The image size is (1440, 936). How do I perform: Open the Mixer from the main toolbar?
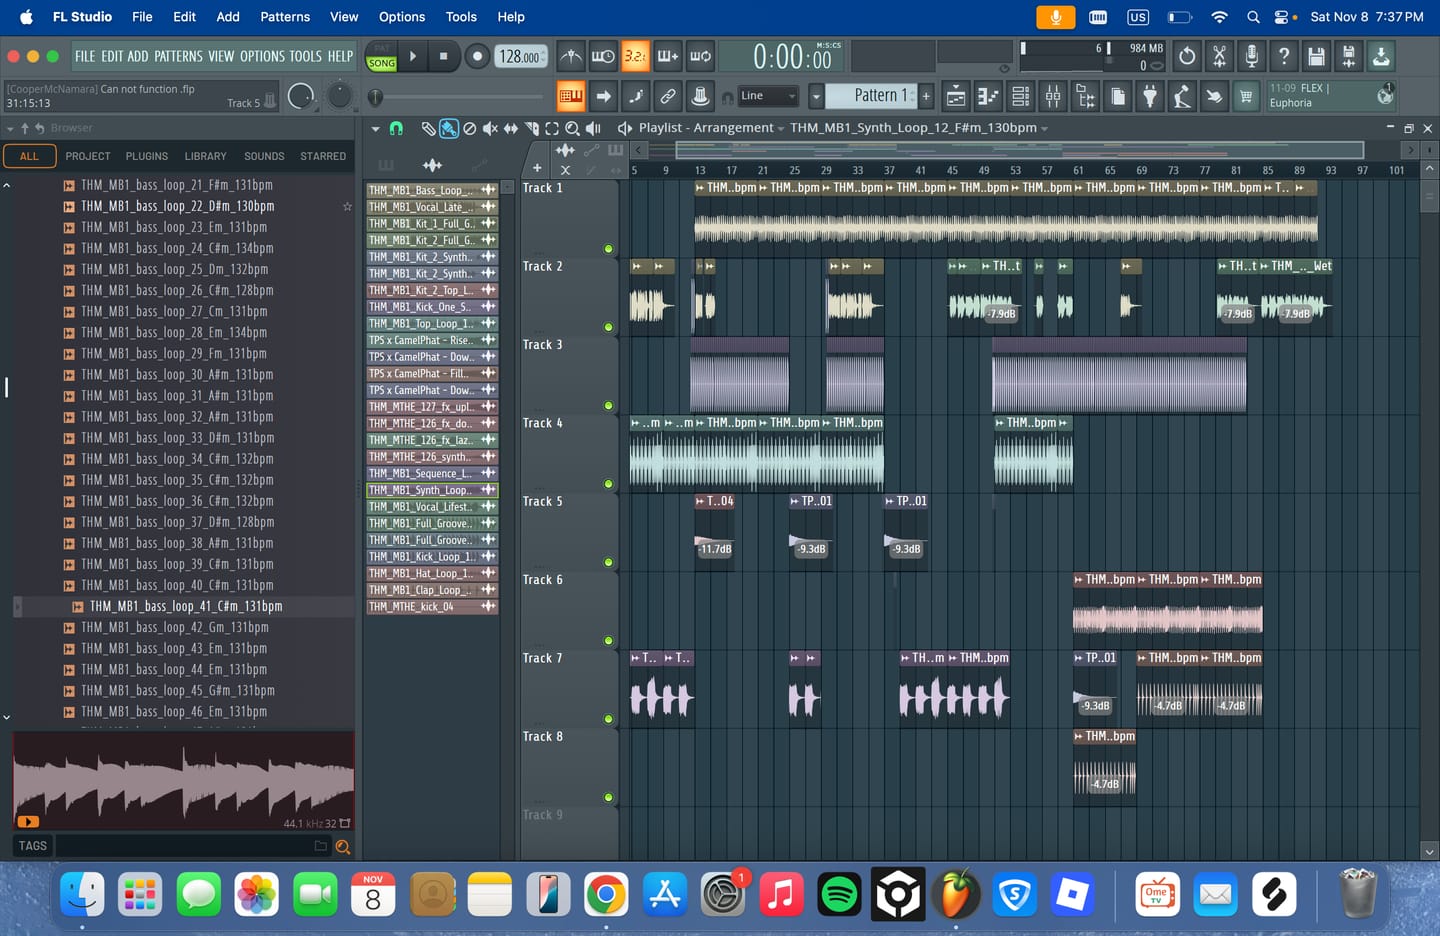point(1053,96)
